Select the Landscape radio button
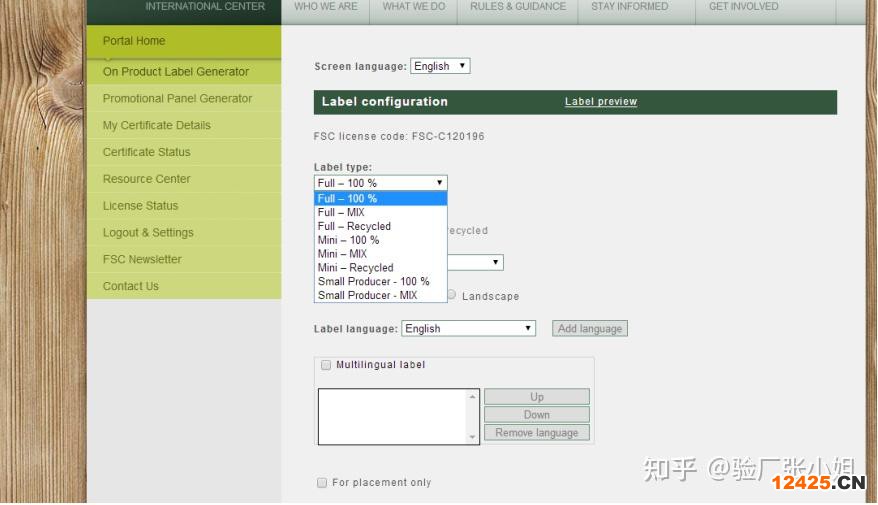This screenshot has height=505, width=878. (x=452, y=295)
